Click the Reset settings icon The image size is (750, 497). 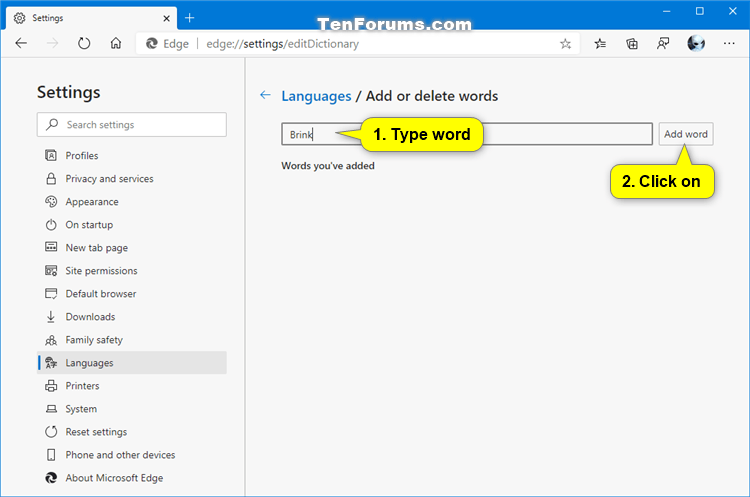[51, 431]
